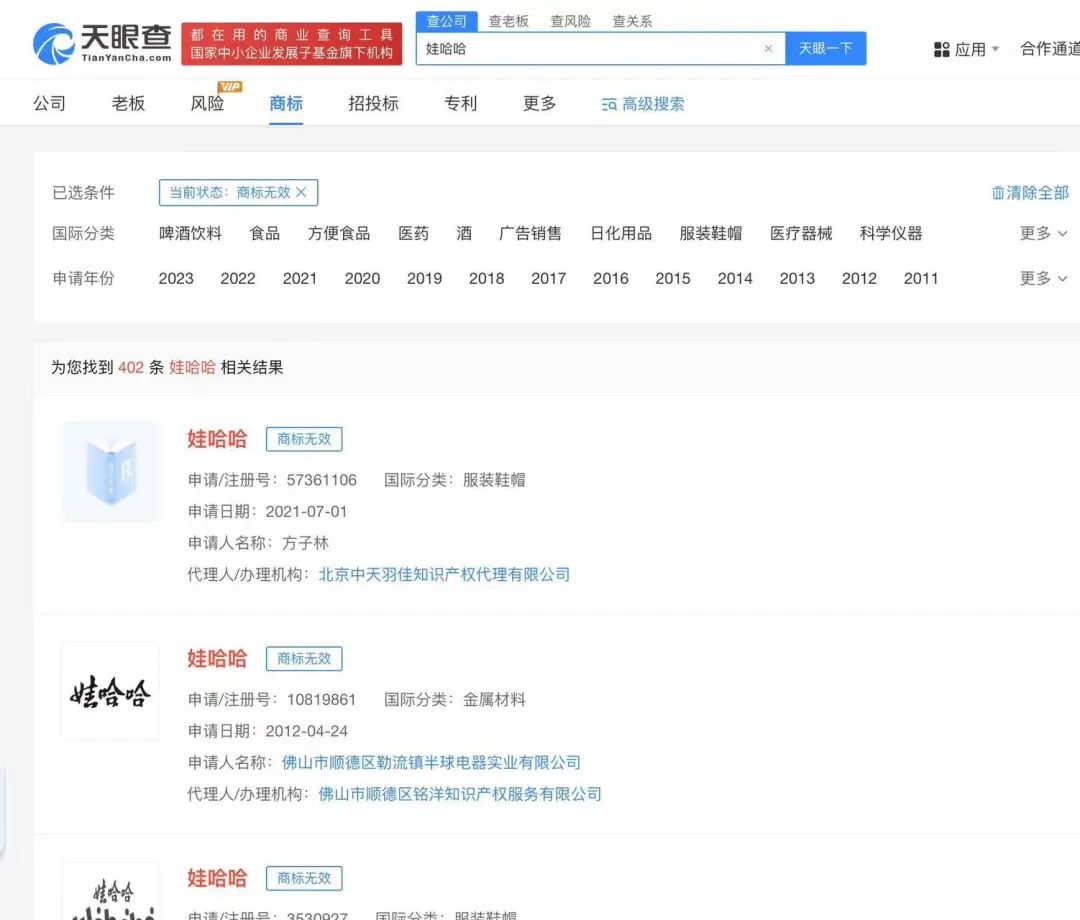1080x920 pixels.
Task: Select application date 2021-07-01
Action: 307,512
